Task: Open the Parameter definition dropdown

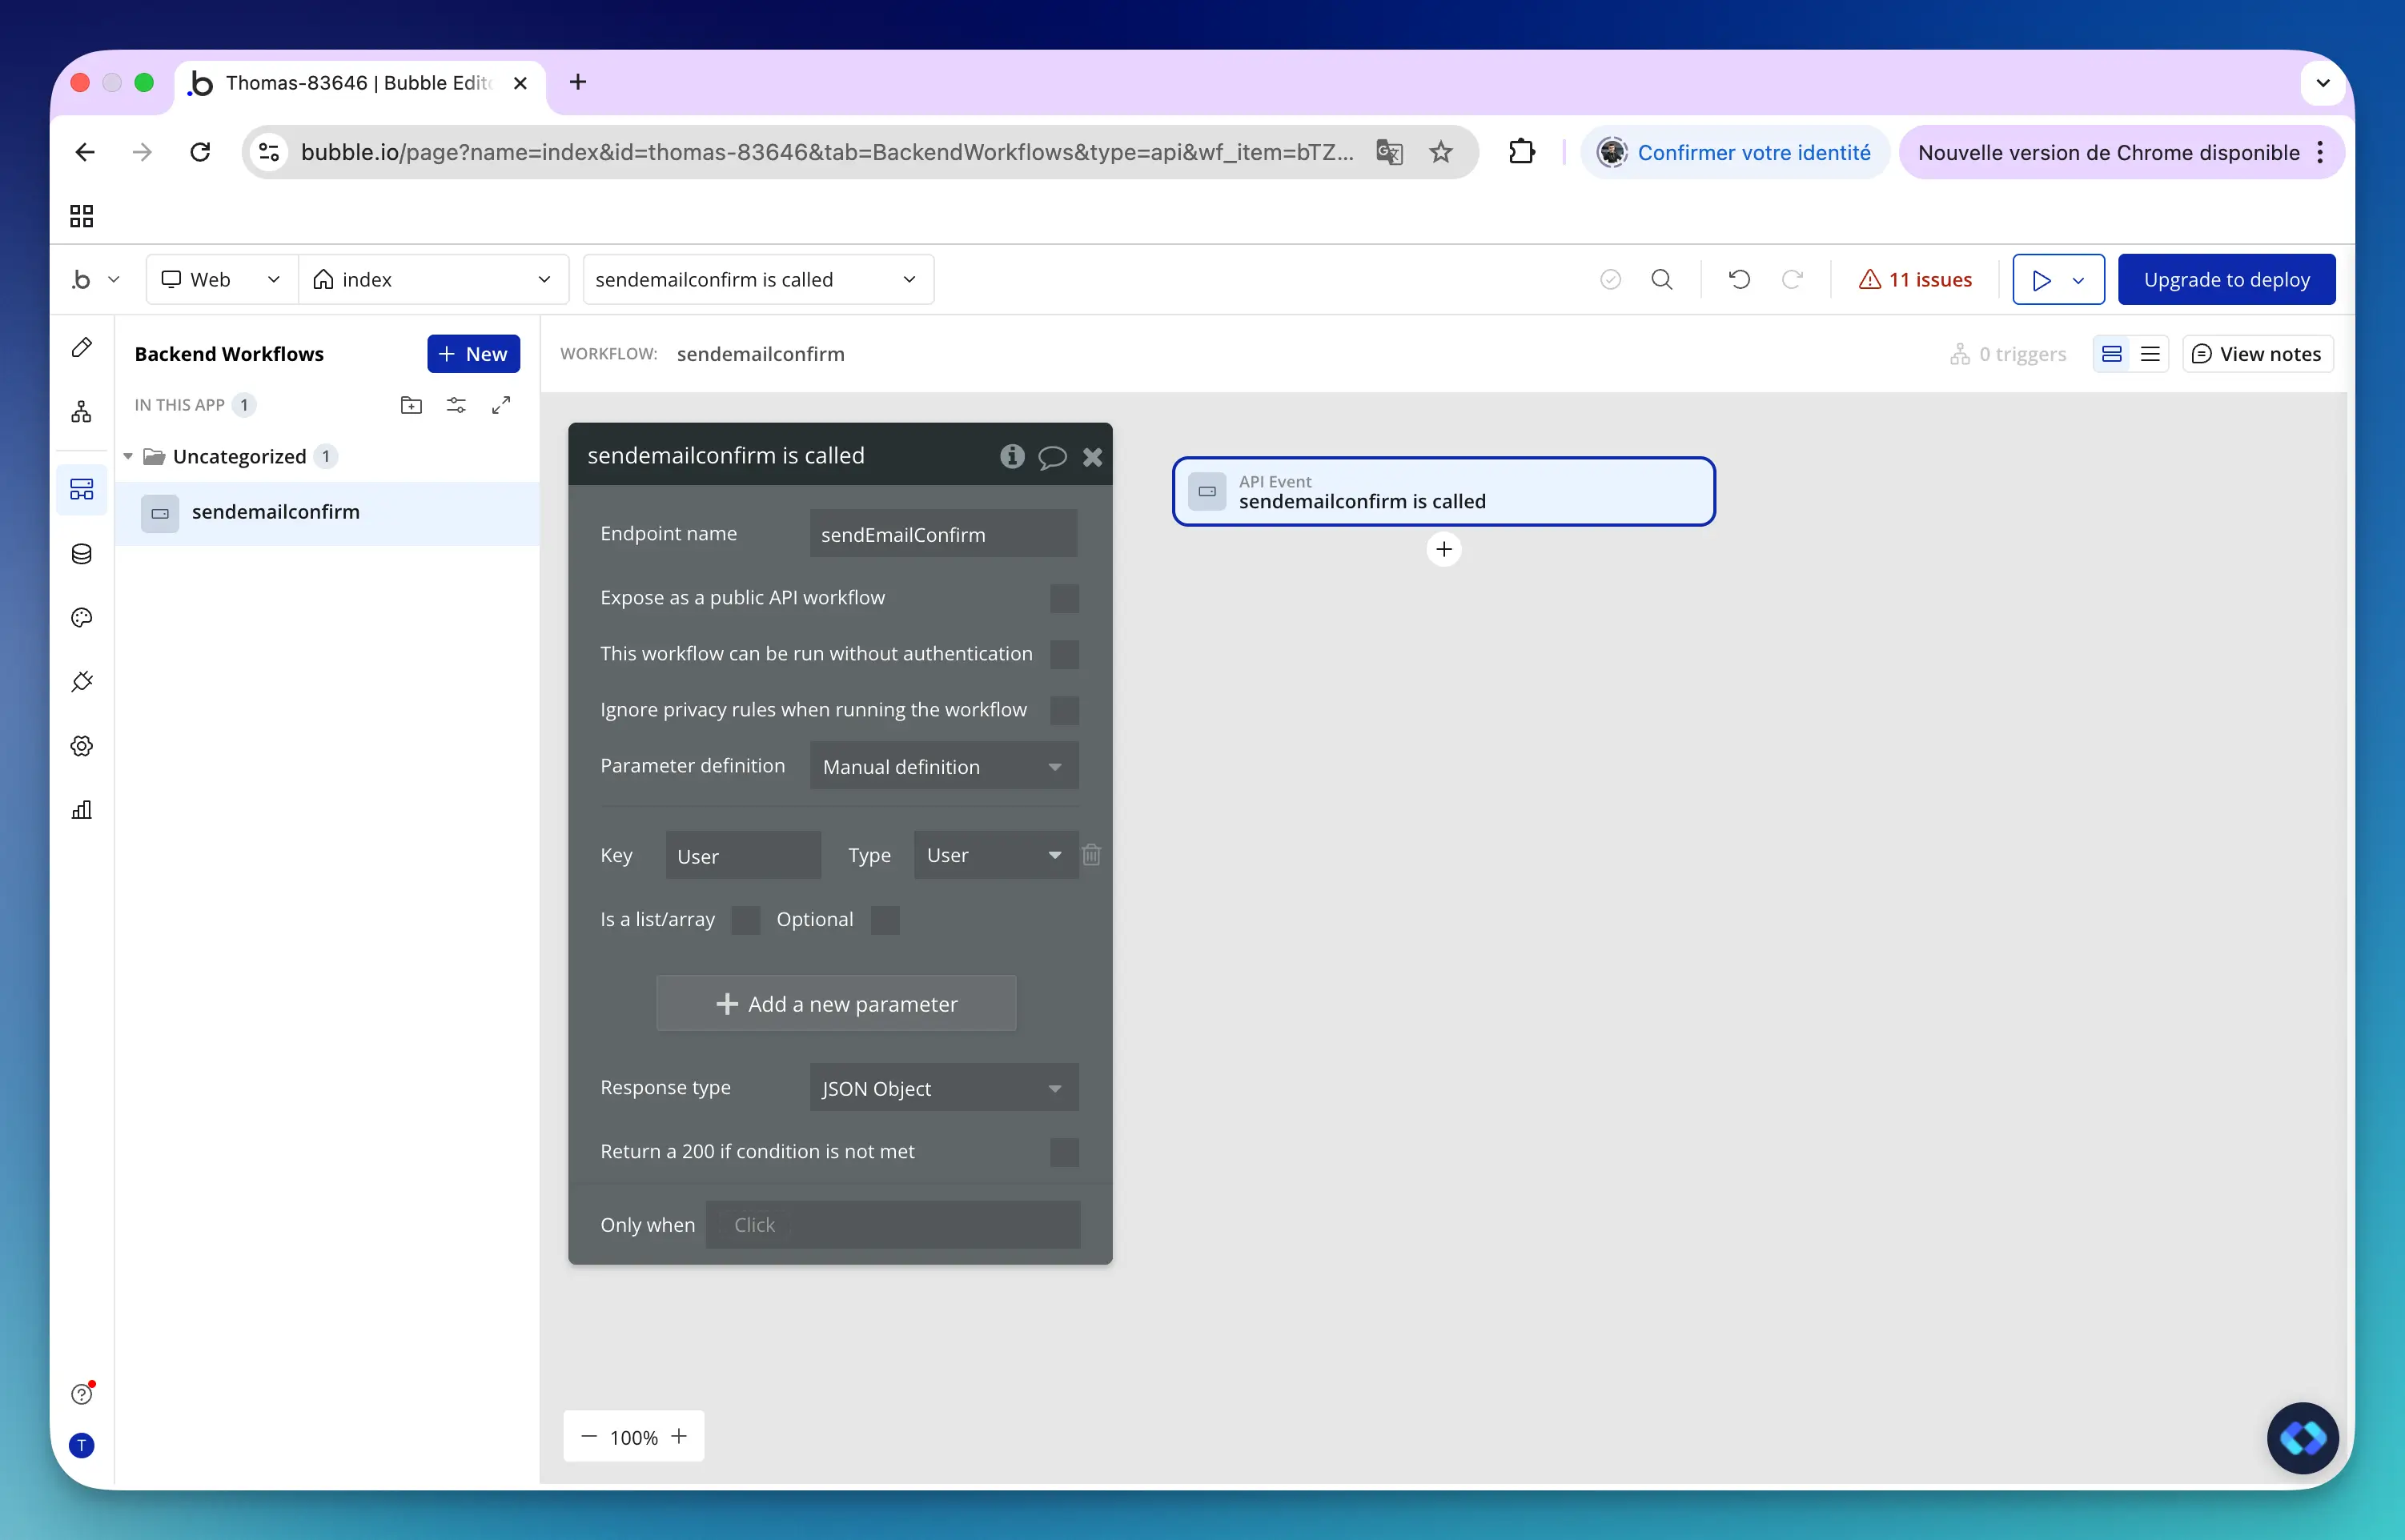Action: tap(944, 766)
